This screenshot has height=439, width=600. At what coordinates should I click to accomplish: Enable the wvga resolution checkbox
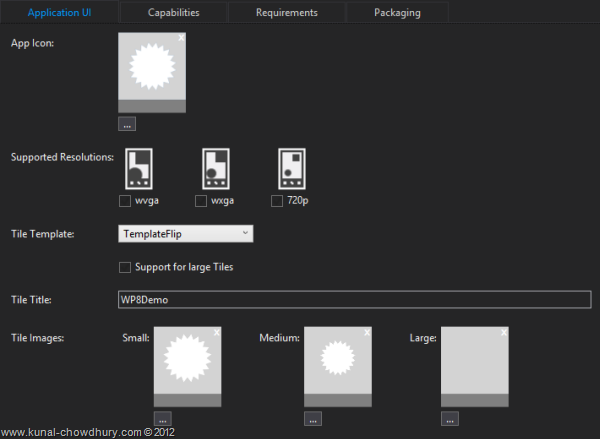pos(125,201)
